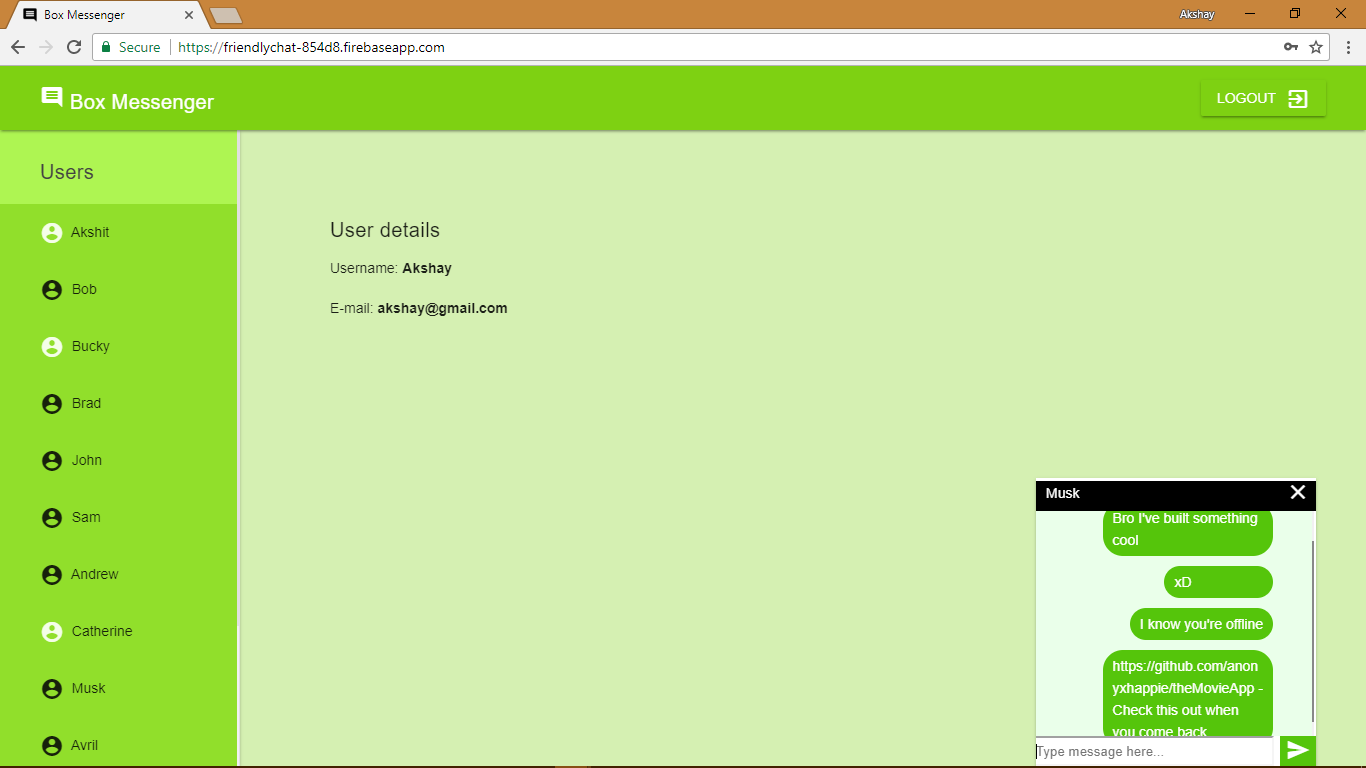This screenshot has height=768, width=1366.
Task: Click the Box Messenger chat logo icon
Action: click(x=52, y=97)
